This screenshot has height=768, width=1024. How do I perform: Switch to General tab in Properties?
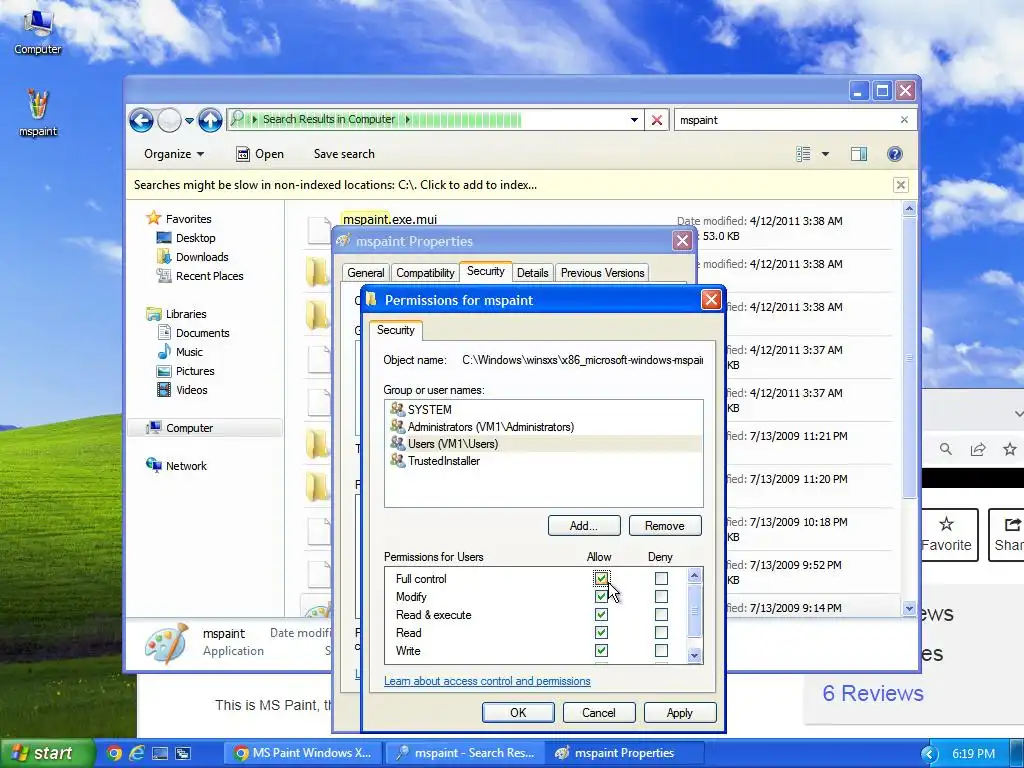366,273
